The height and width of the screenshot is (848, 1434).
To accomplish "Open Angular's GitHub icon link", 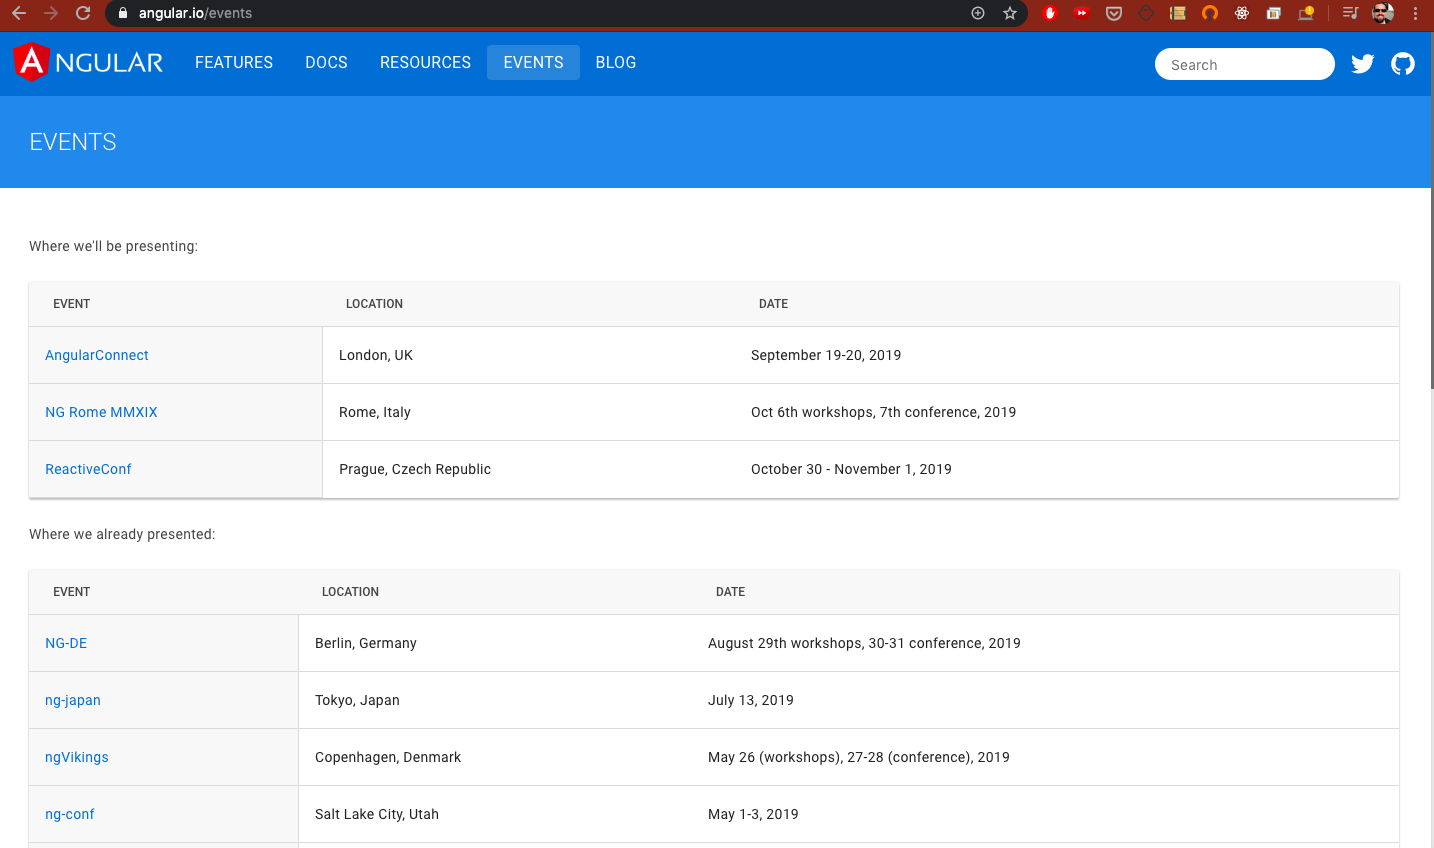I will (x=1403, y=64).
